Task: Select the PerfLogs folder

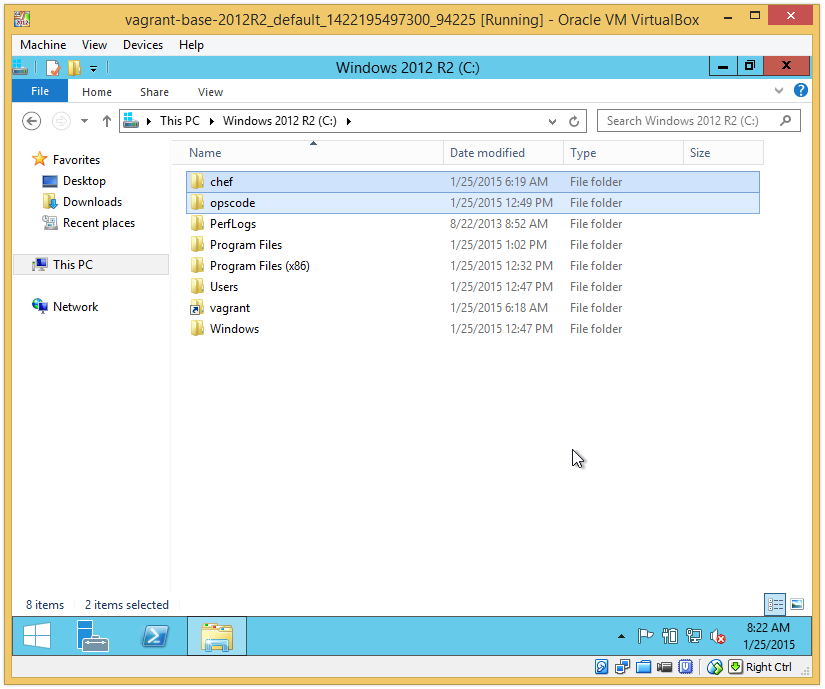Action: [472, 224]
